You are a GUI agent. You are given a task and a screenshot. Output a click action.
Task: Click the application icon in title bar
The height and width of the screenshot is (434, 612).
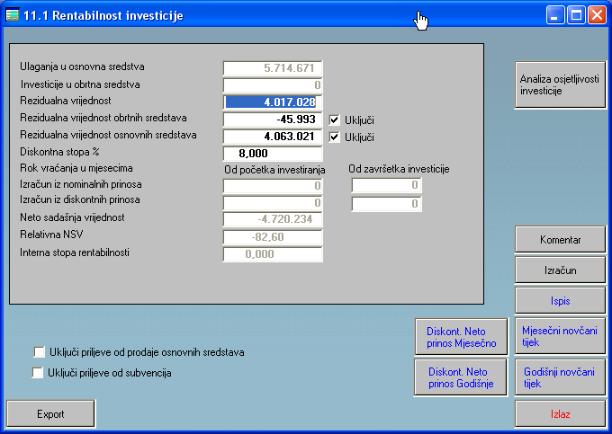(x=12, y=15)
